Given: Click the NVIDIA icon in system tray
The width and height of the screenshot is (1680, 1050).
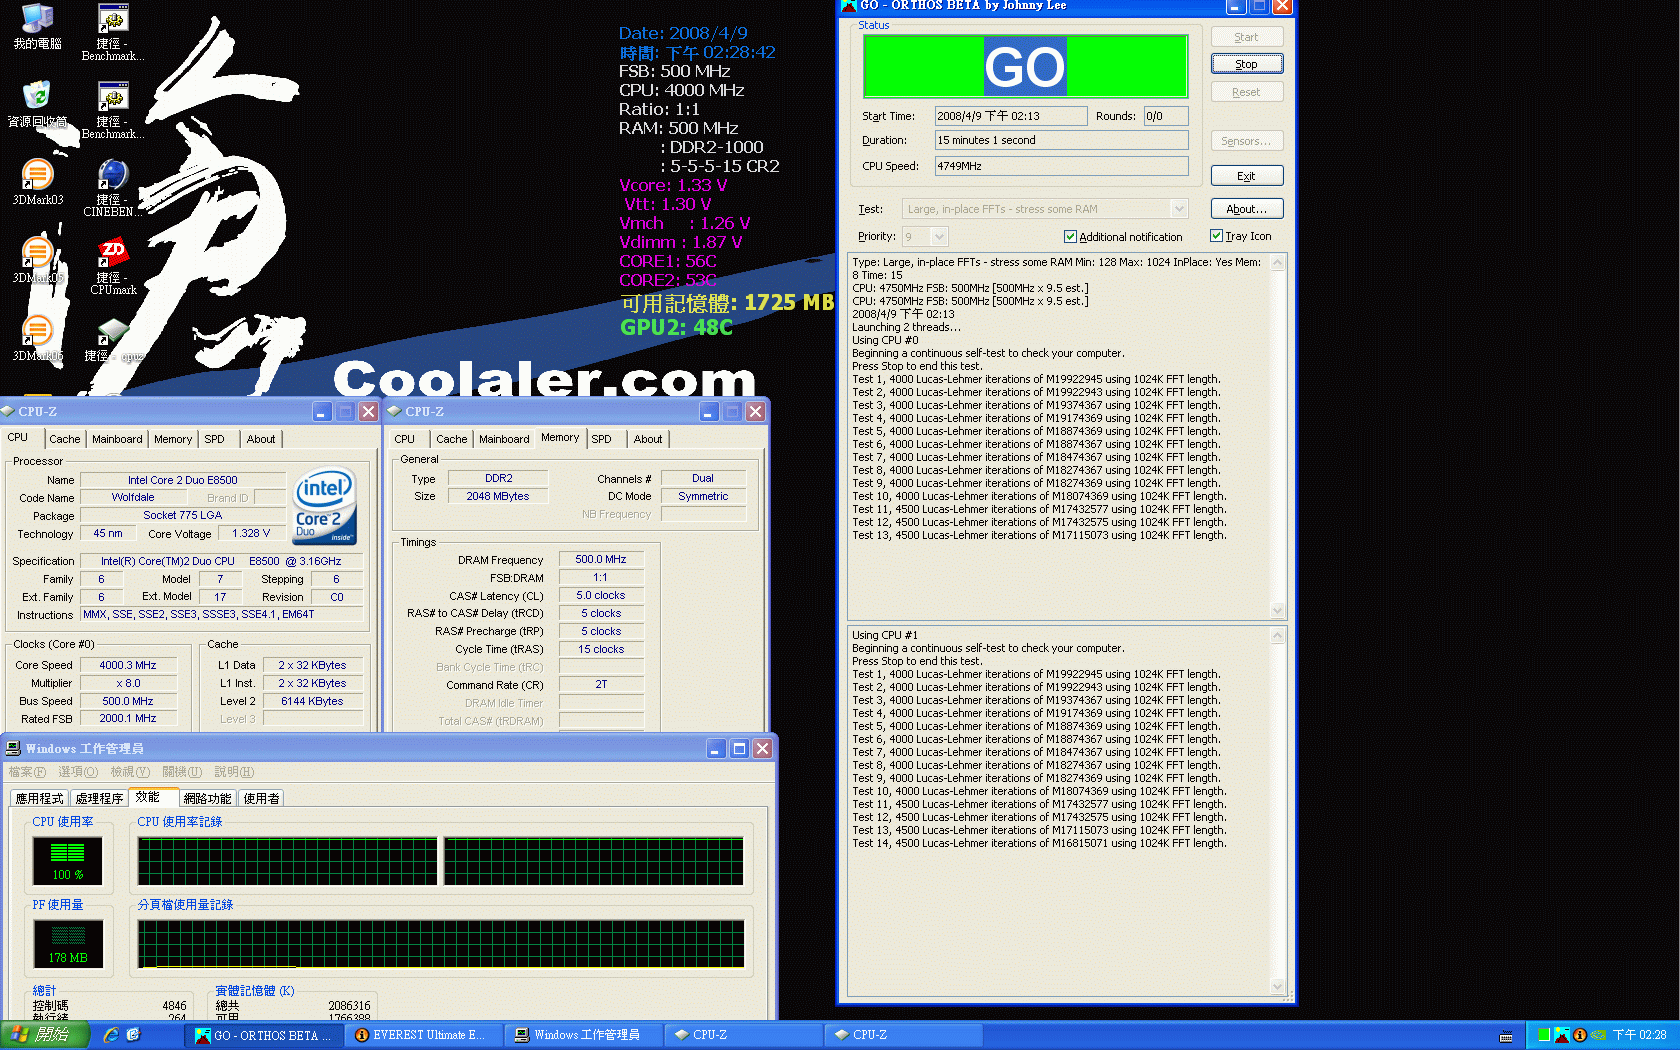Looking at the screenshot, I should tap(1598, 1035).
